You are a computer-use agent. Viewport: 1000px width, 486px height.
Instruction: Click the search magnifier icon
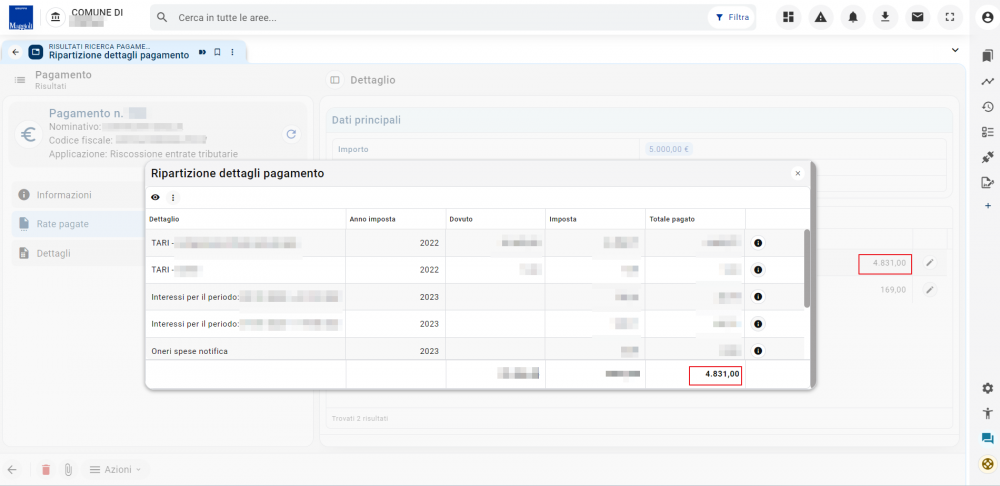pyautogui.click(x=162, y=18)
